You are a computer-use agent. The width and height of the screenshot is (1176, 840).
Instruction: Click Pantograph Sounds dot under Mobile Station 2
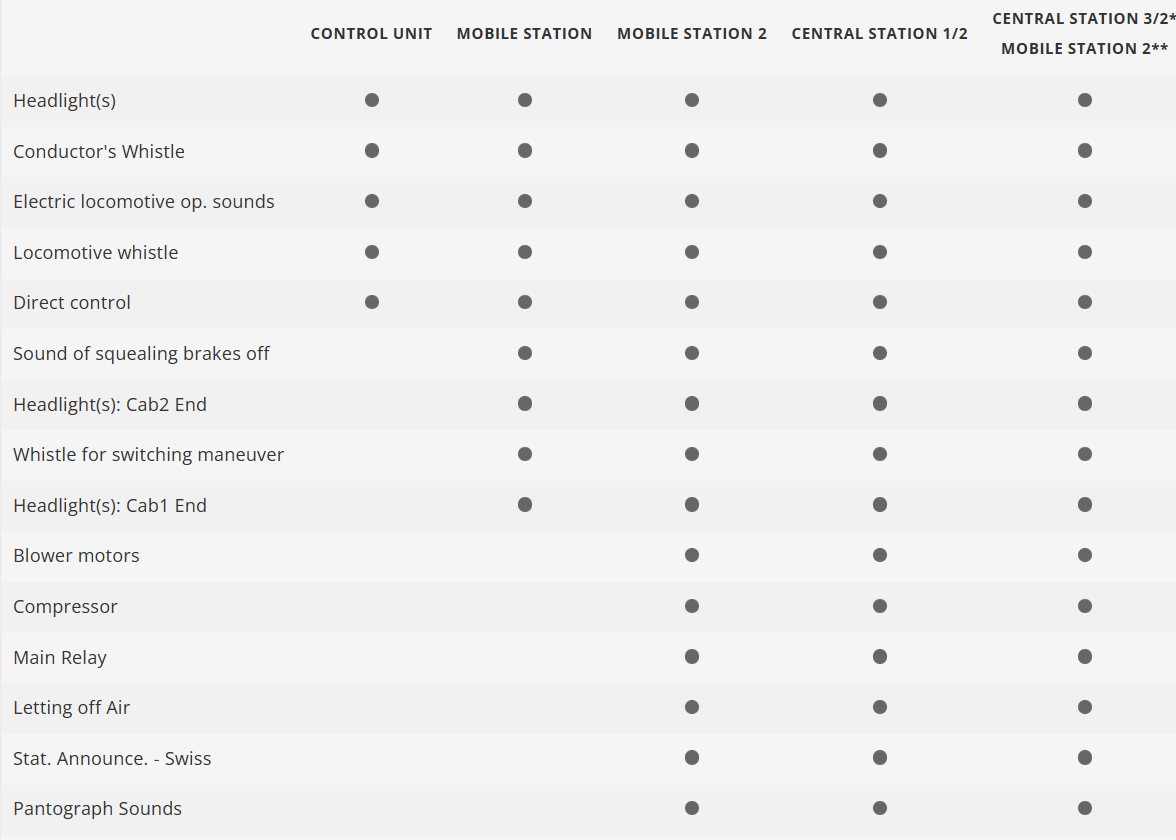pyautogui.click(x=692, y=808)
